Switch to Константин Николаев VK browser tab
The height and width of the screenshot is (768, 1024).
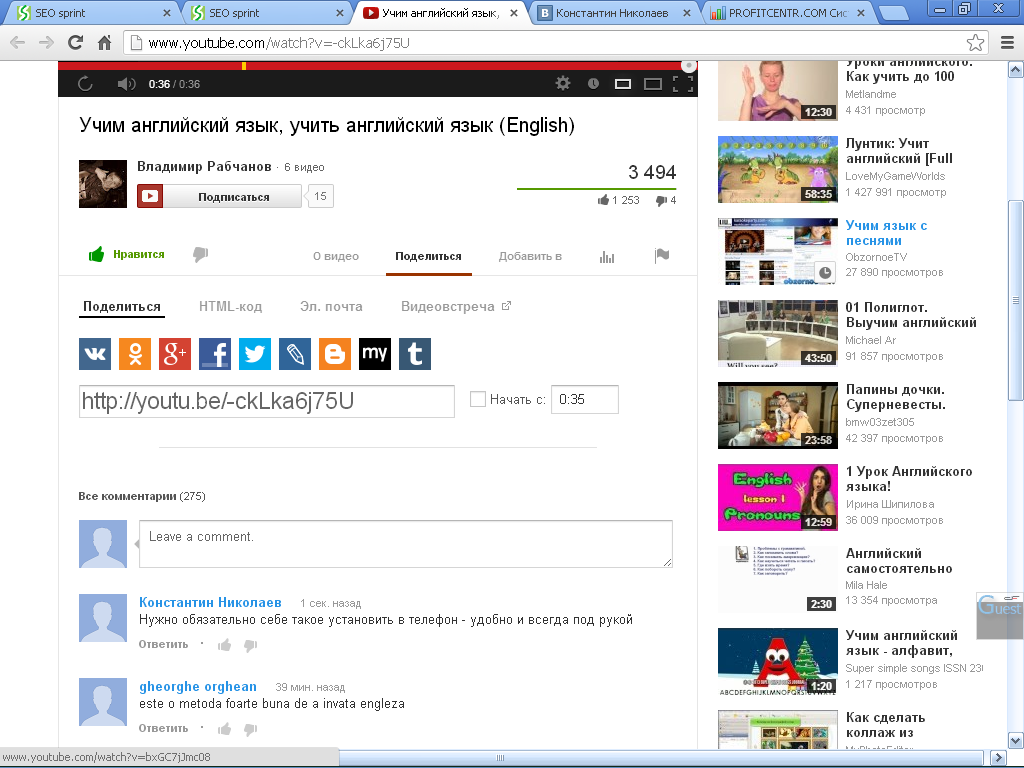612,12
